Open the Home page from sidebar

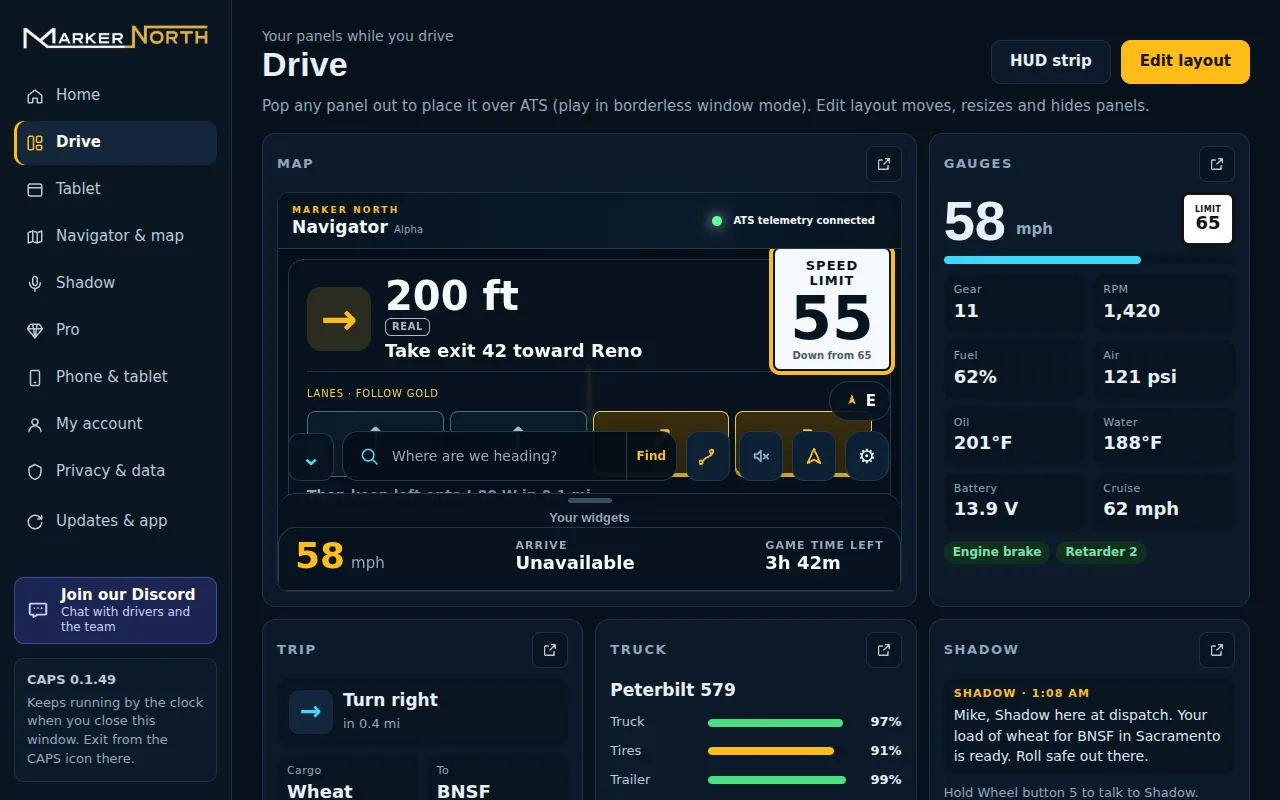[115, 95]
